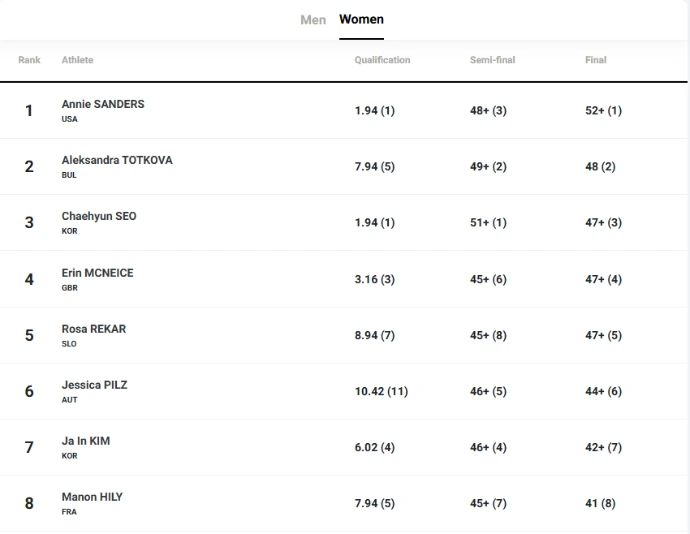Click SLO country code under Rosa Rekar

pos(69,343)
